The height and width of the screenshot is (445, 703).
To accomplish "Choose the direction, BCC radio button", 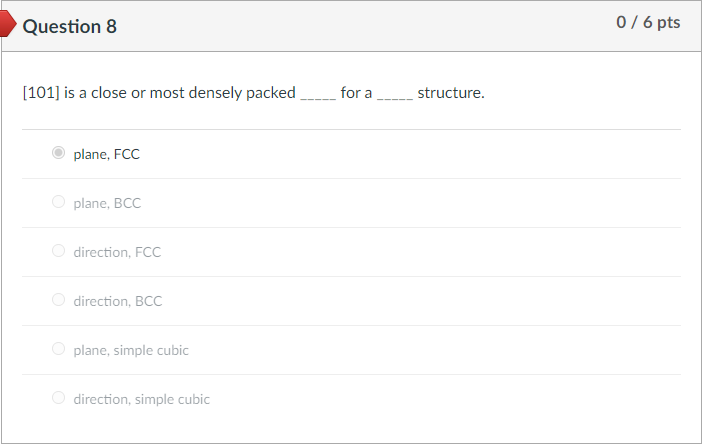I will tap(59, 301).
